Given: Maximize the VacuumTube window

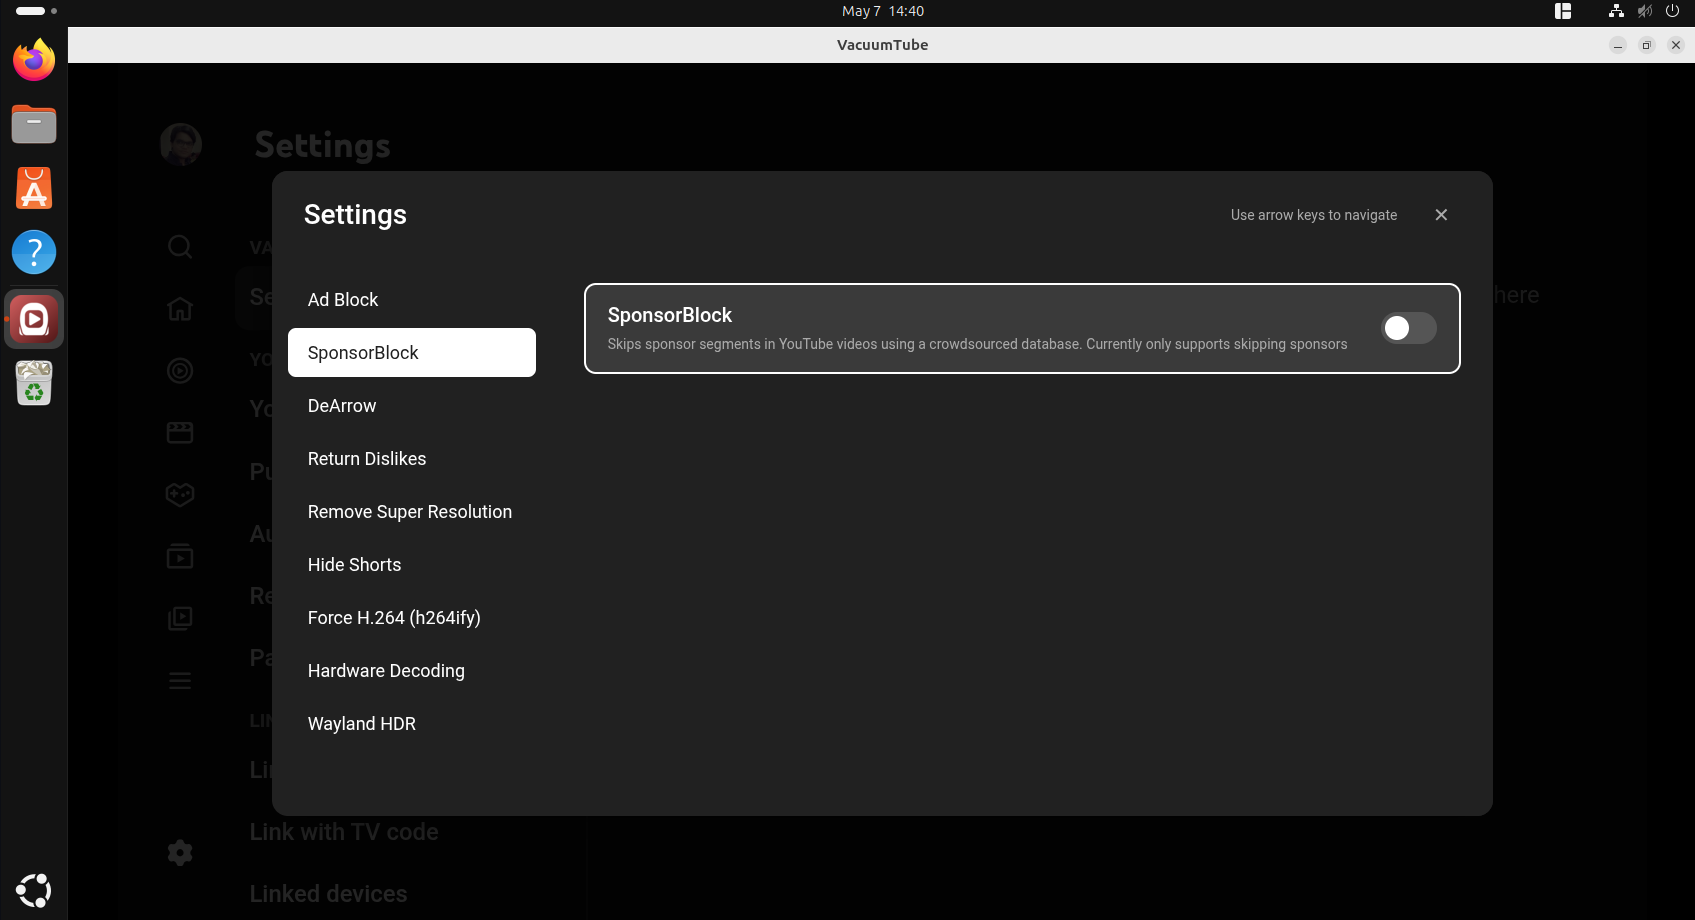Looking at the screenshot, I should pyautogui.click(x=1647, y=45).
